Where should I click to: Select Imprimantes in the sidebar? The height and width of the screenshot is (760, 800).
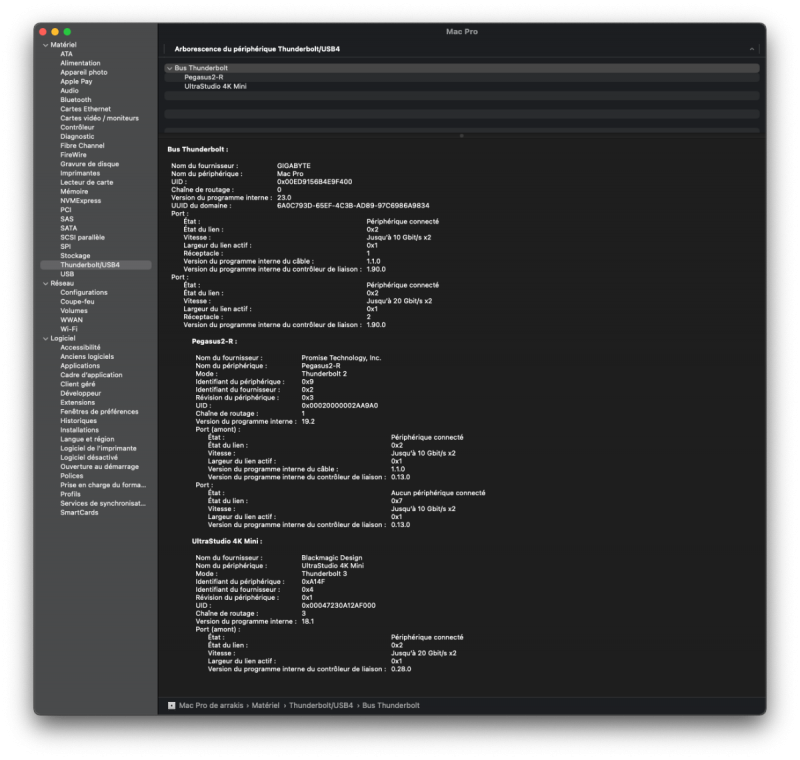pos(80,173)
